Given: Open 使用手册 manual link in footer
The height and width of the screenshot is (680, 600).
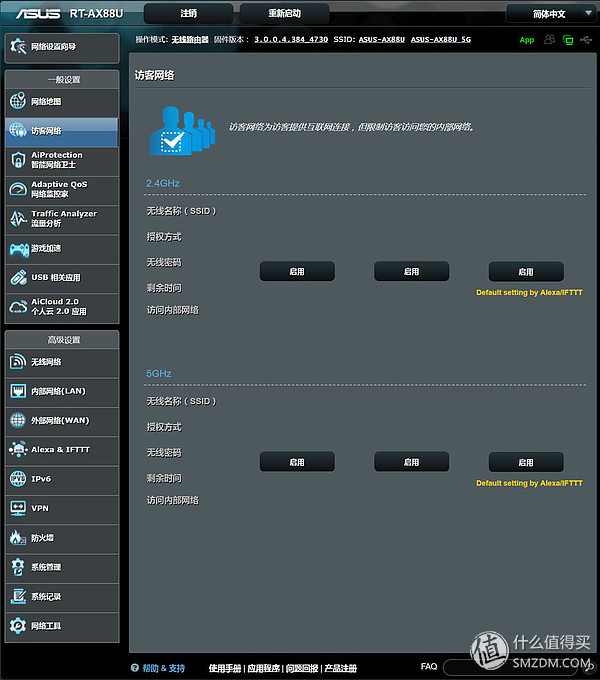Looking at the screenshot, I should point(225,668).
